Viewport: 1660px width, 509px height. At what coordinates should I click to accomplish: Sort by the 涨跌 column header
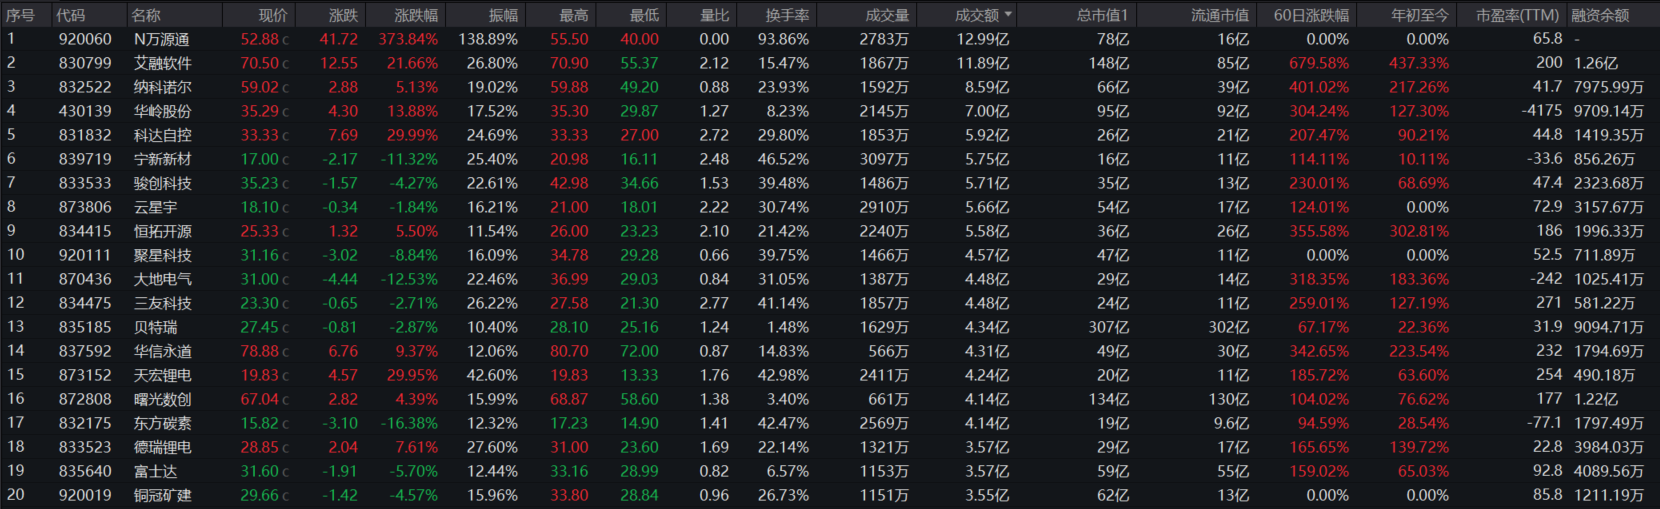(343, 15)
